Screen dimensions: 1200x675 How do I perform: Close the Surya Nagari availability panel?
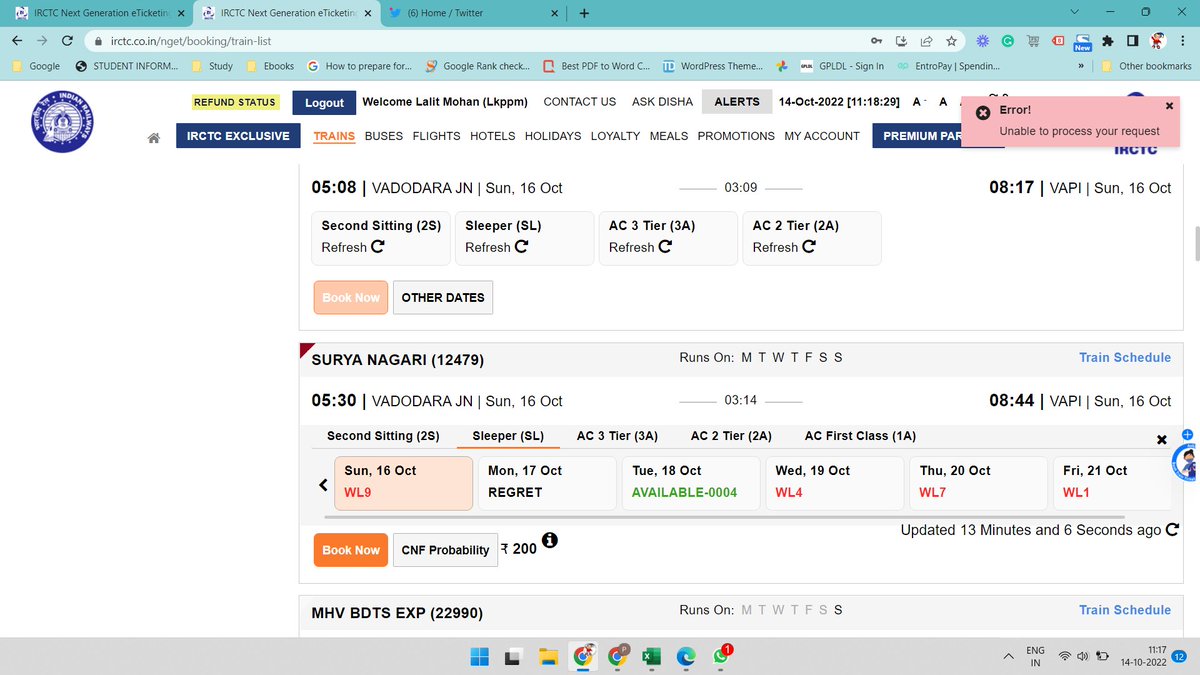pyautogui.click(x=1161, y=440)
